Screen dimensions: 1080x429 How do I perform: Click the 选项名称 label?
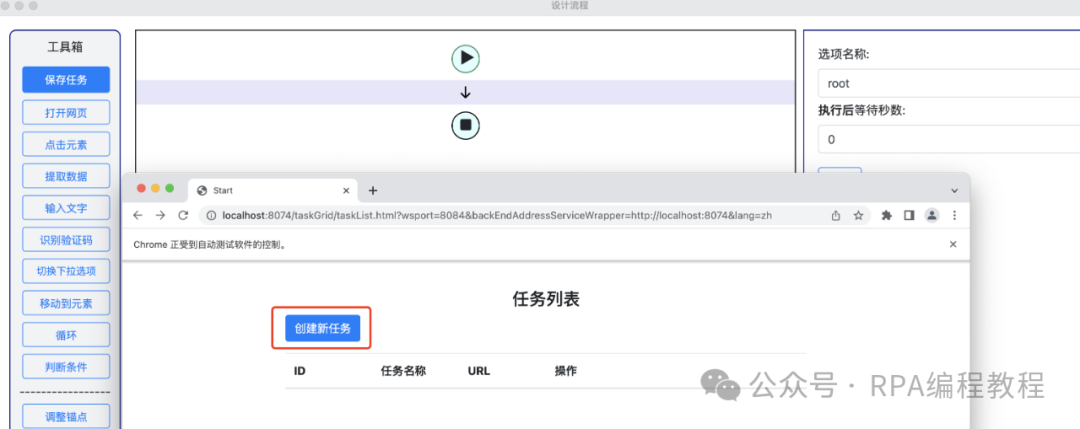click(x=844, y=54)
